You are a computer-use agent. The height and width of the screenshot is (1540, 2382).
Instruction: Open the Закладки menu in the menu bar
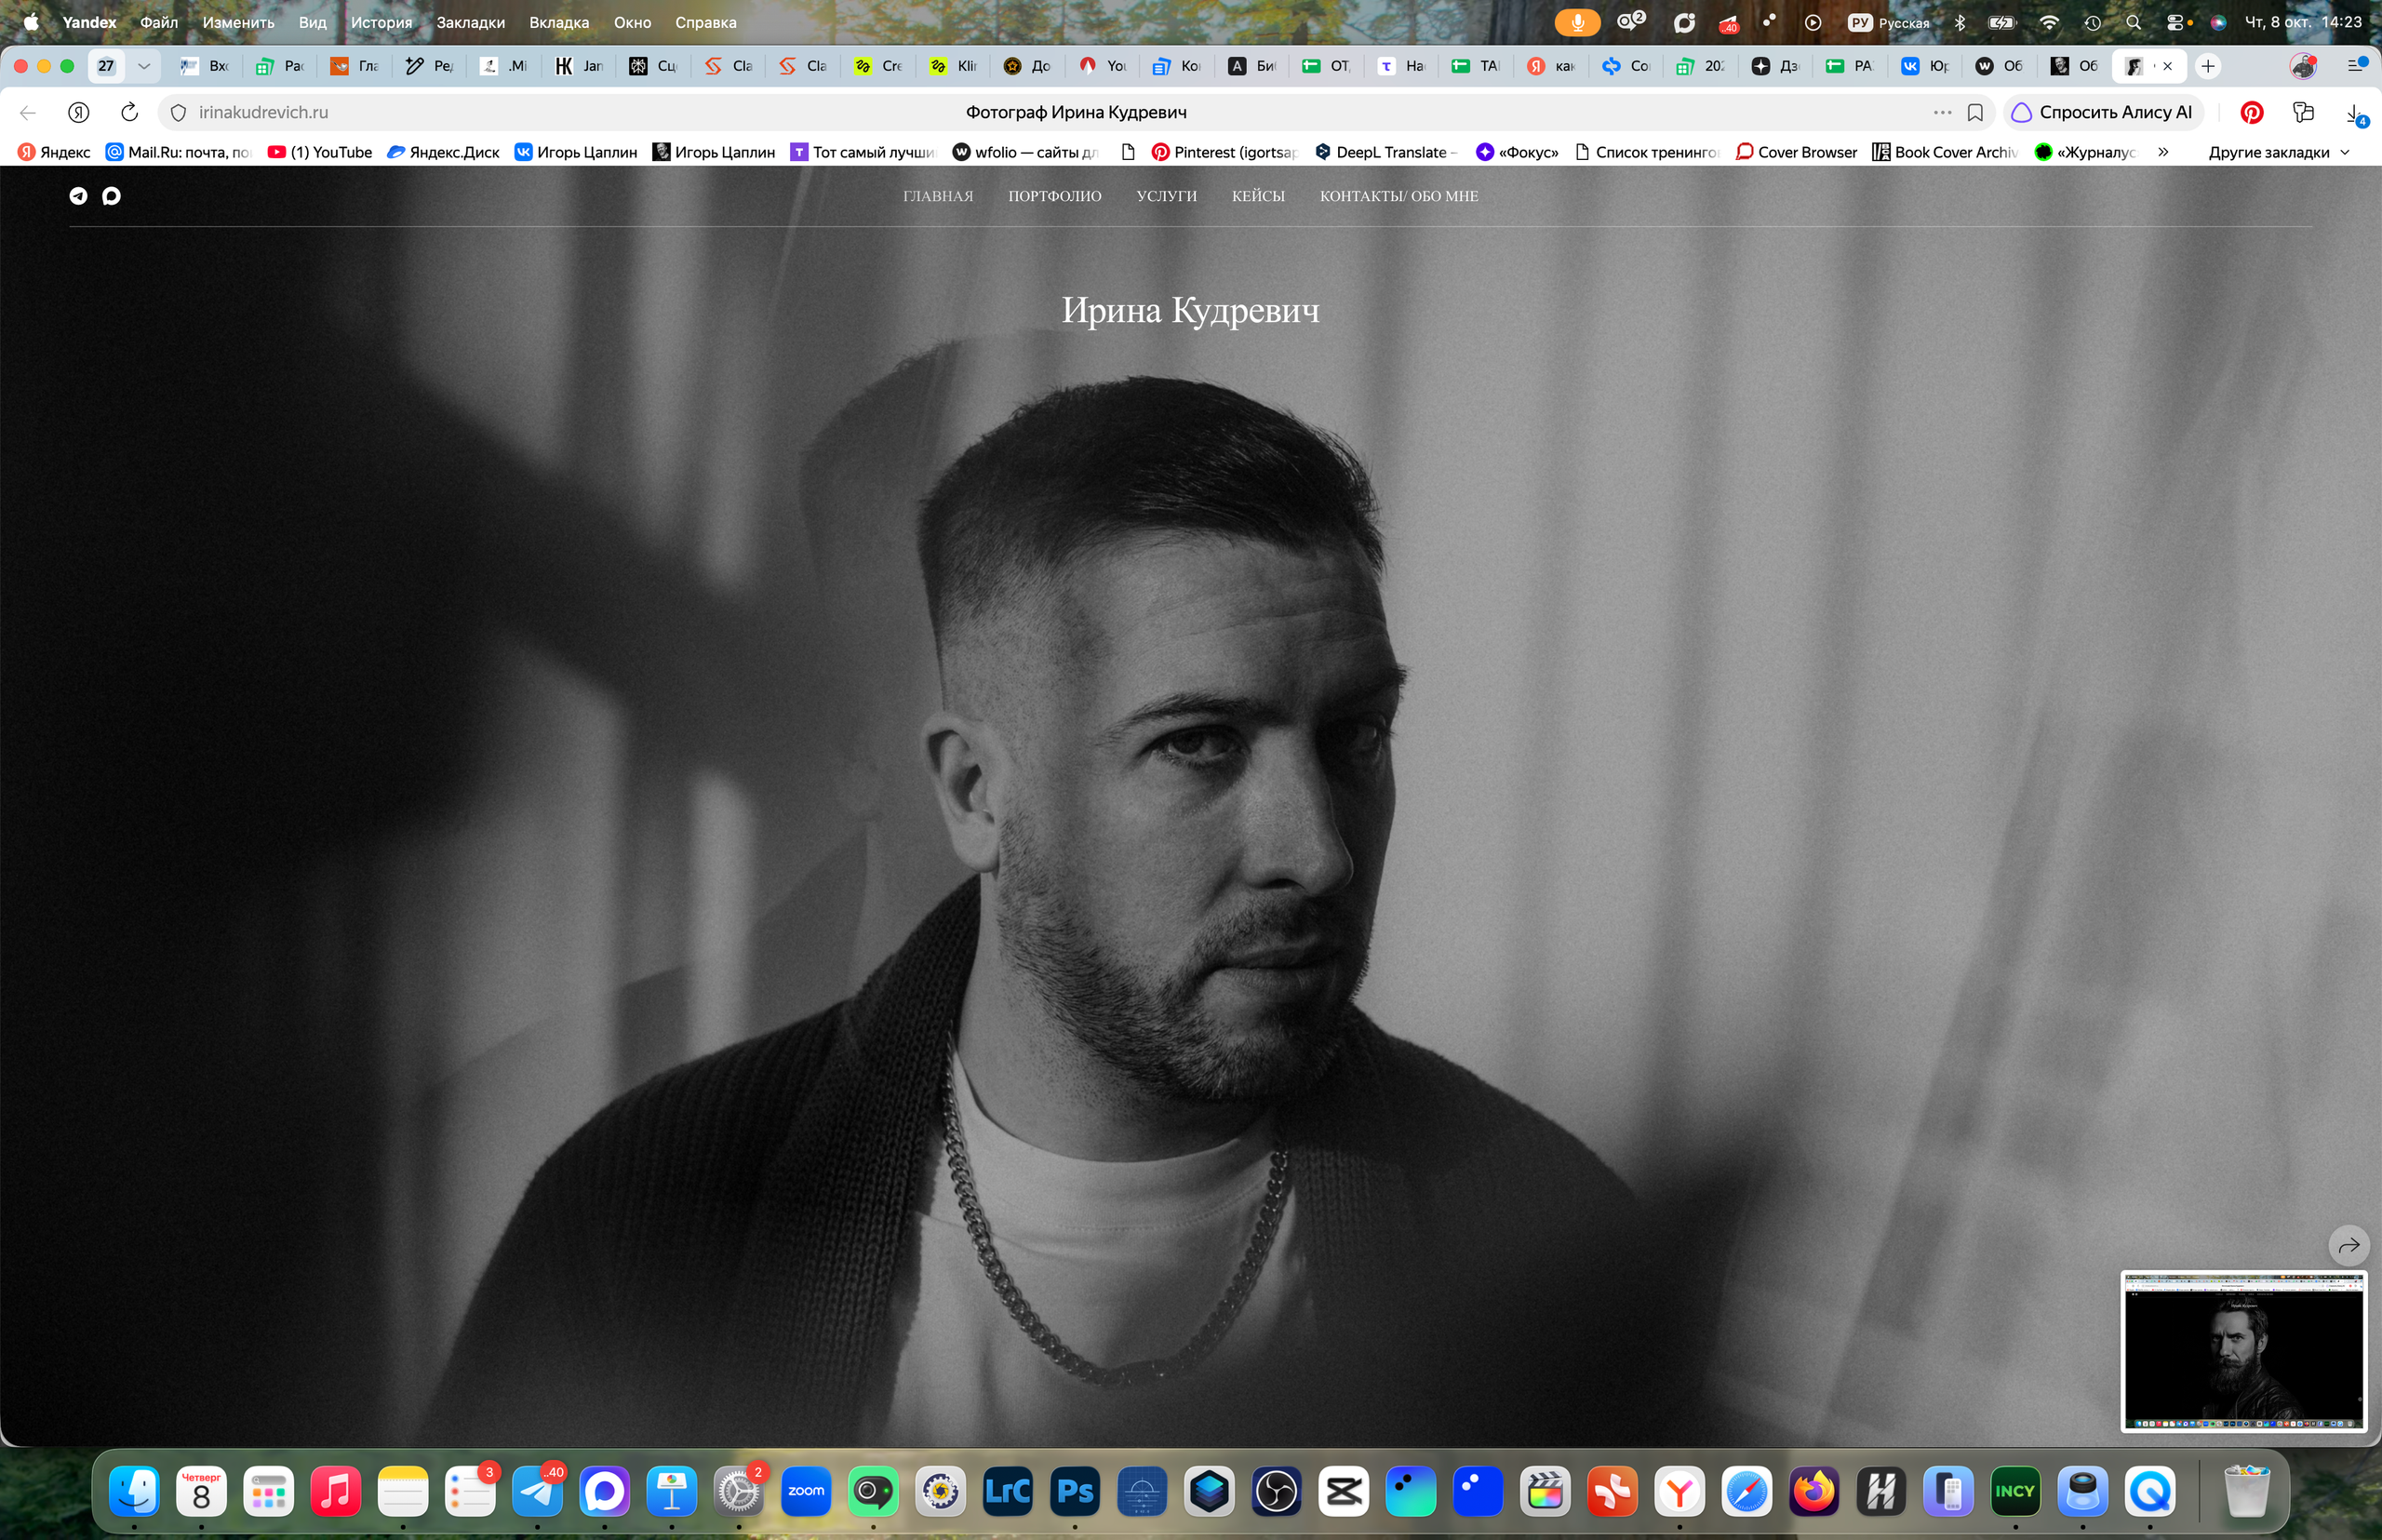[x=470, y=22]
